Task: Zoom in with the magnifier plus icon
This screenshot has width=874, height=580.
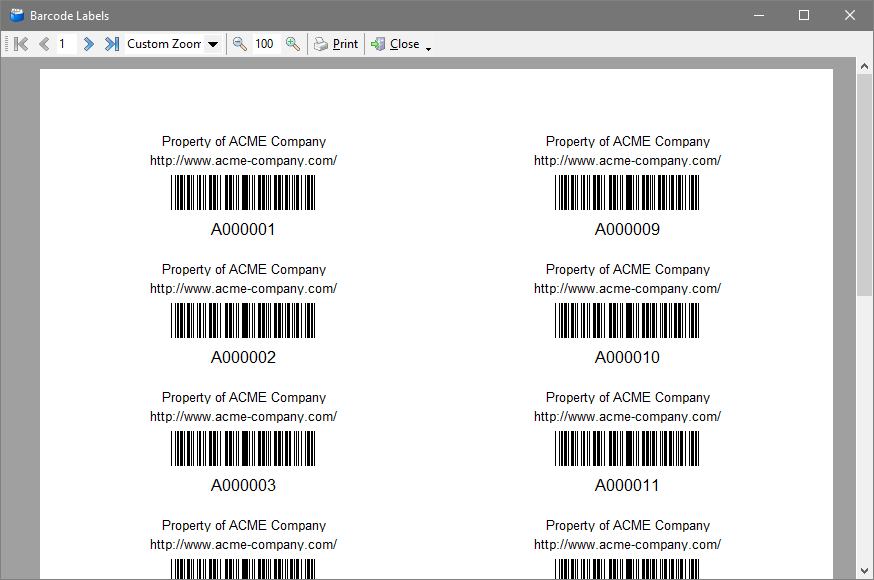Action: click(x=293, y=44)
